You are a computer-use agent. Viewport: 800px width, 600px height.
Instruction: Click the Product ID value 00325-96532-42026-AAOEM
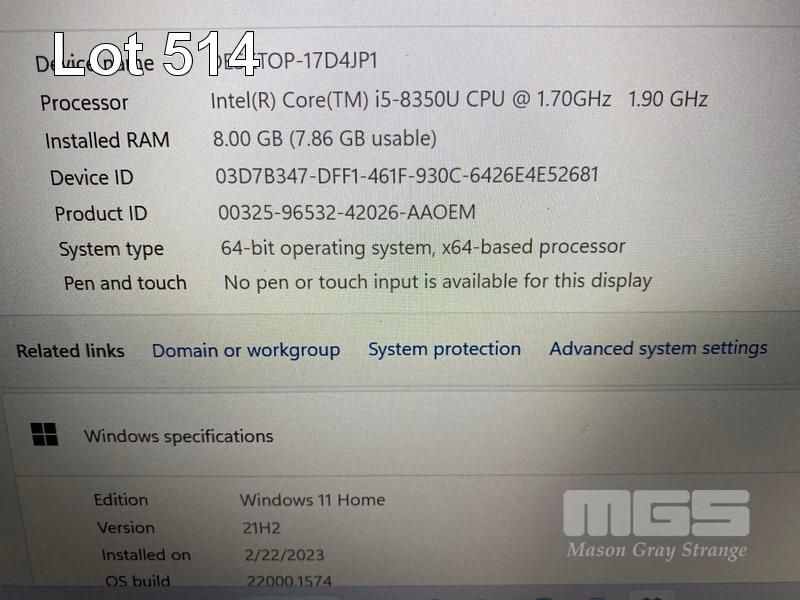click(347, 212)
